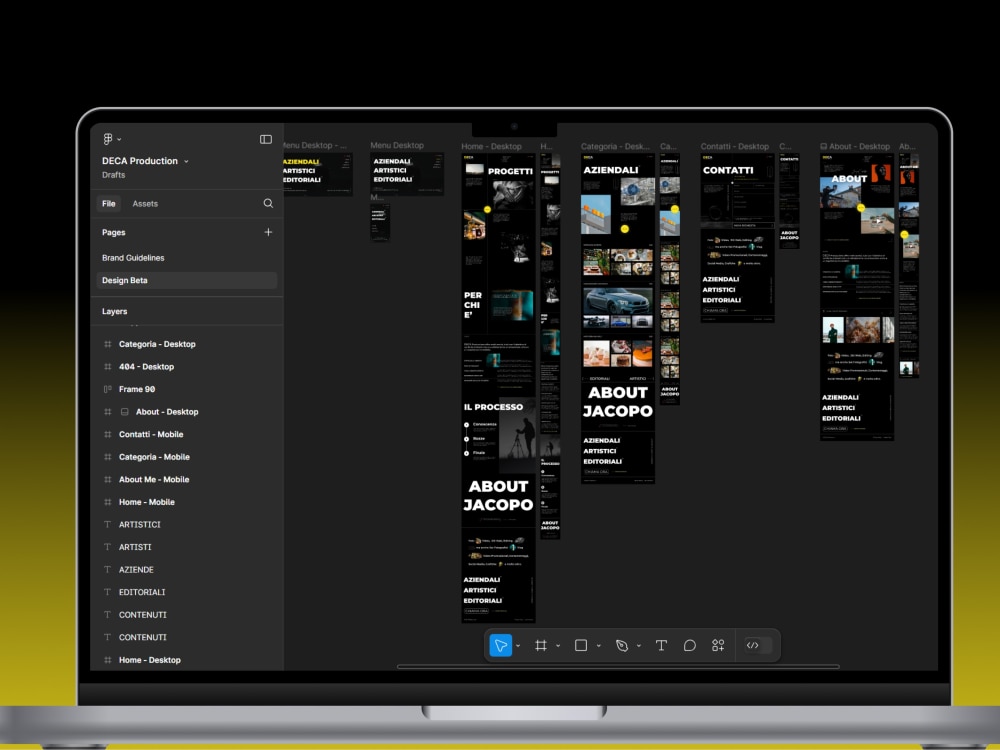Click text icon of EDITORIALI layer

tap(107, 592)
